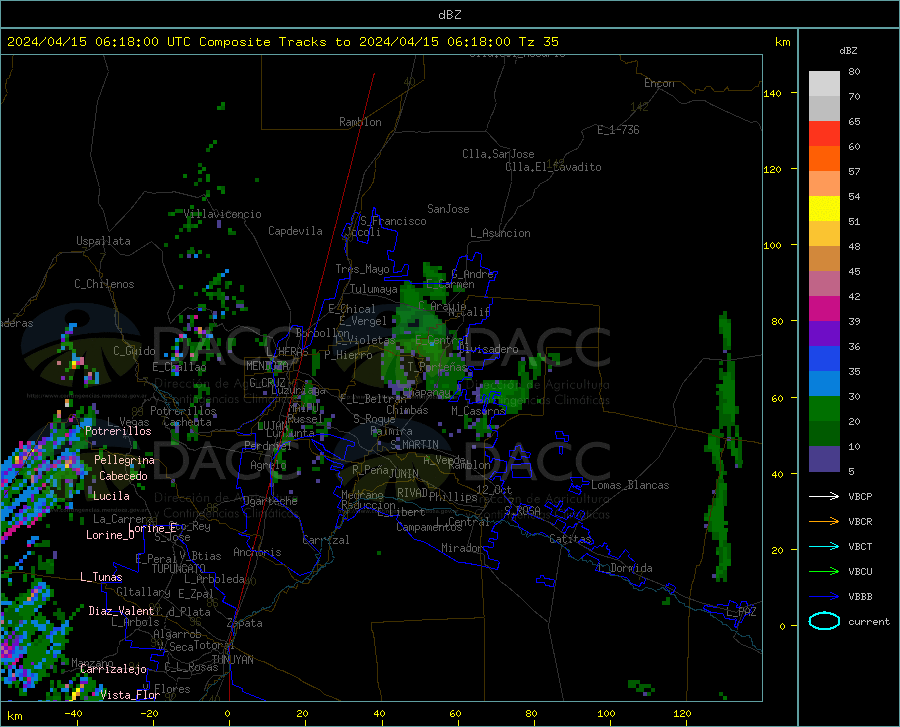The width and height of the screenshot is (900, 727).
Task: Click the Diaz_Valent map label
Action: (121, 611)
